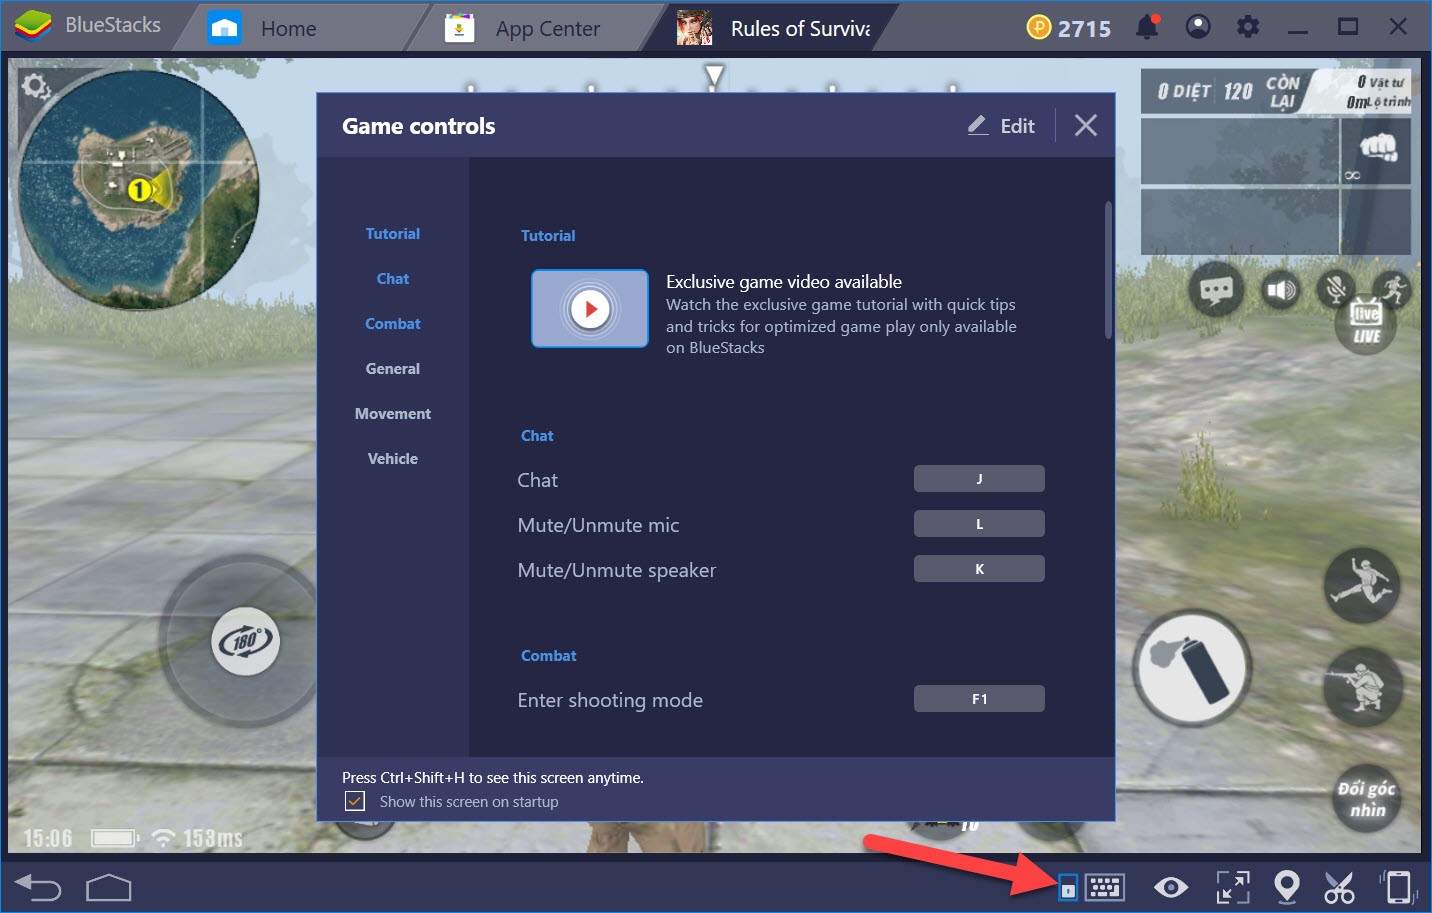Click the F1 key for shooting mode
1432x913 pixels.
pos(979,699)
